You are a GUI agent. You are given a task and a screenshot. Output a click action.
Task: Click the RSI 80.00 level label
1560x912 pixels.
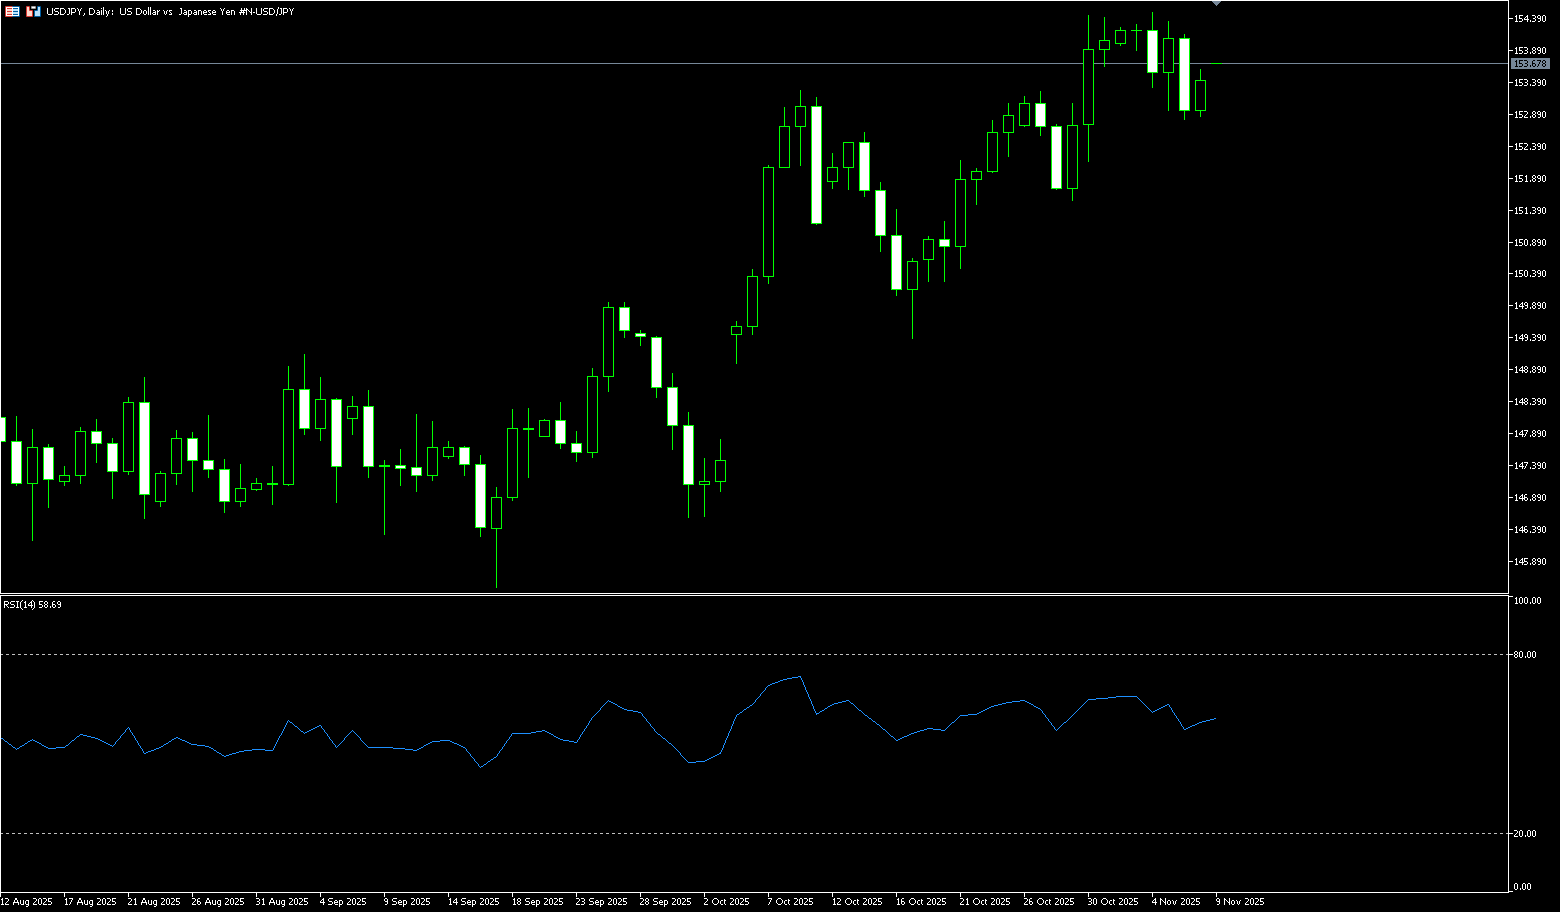(1525, 655)
